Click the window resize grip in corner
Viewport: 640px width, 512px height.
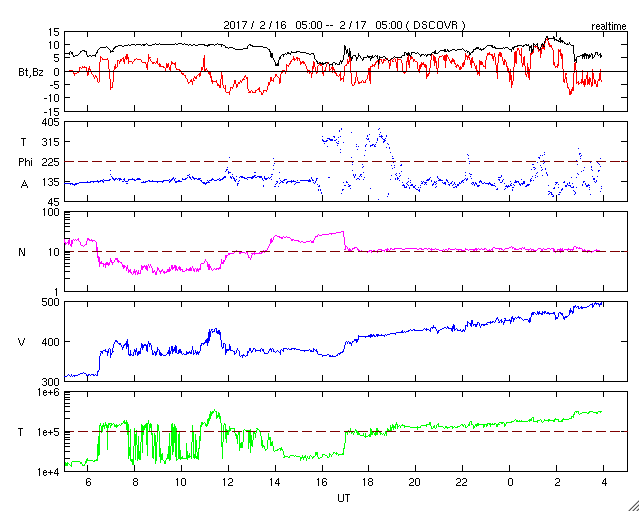(x=633, y=505)
